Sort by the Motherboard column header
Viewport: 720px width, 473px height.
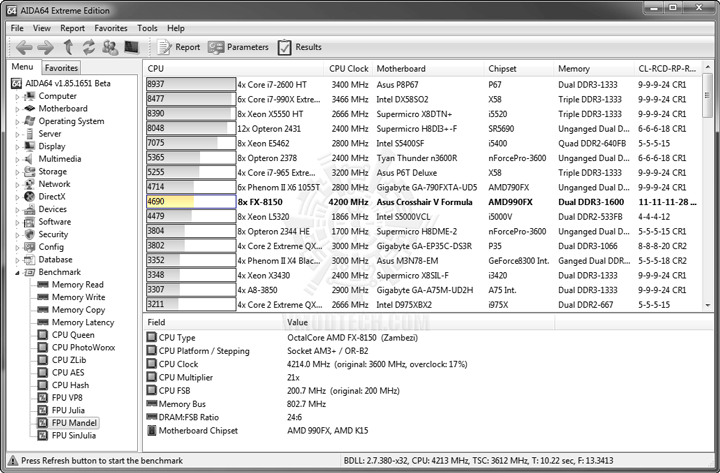(x=428, y=68)
